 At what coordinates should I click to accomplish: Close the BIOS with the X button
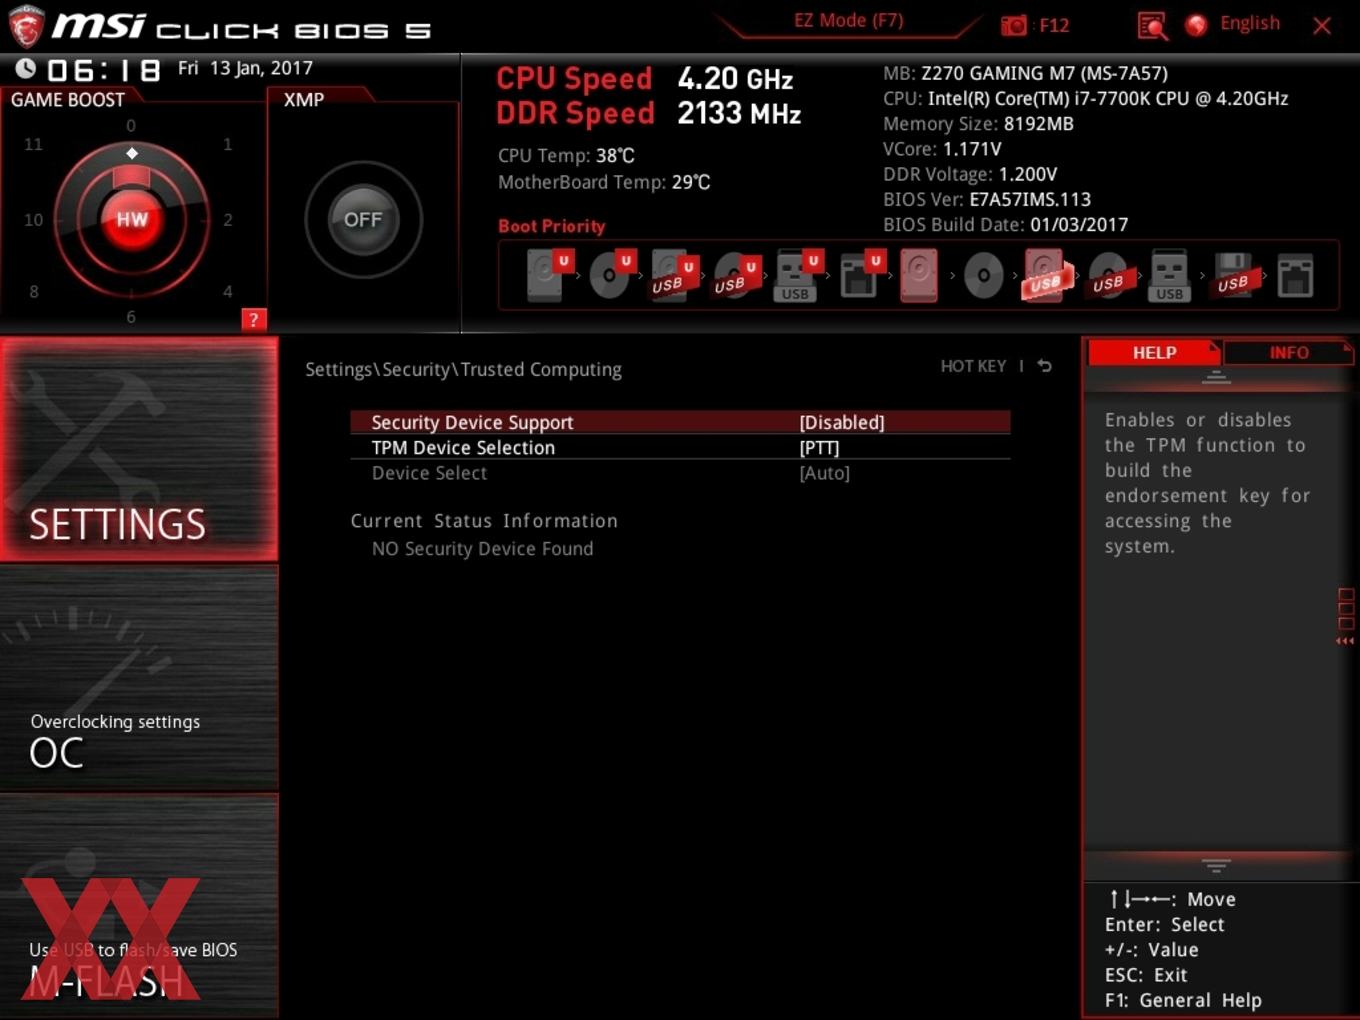point(1322,26)
